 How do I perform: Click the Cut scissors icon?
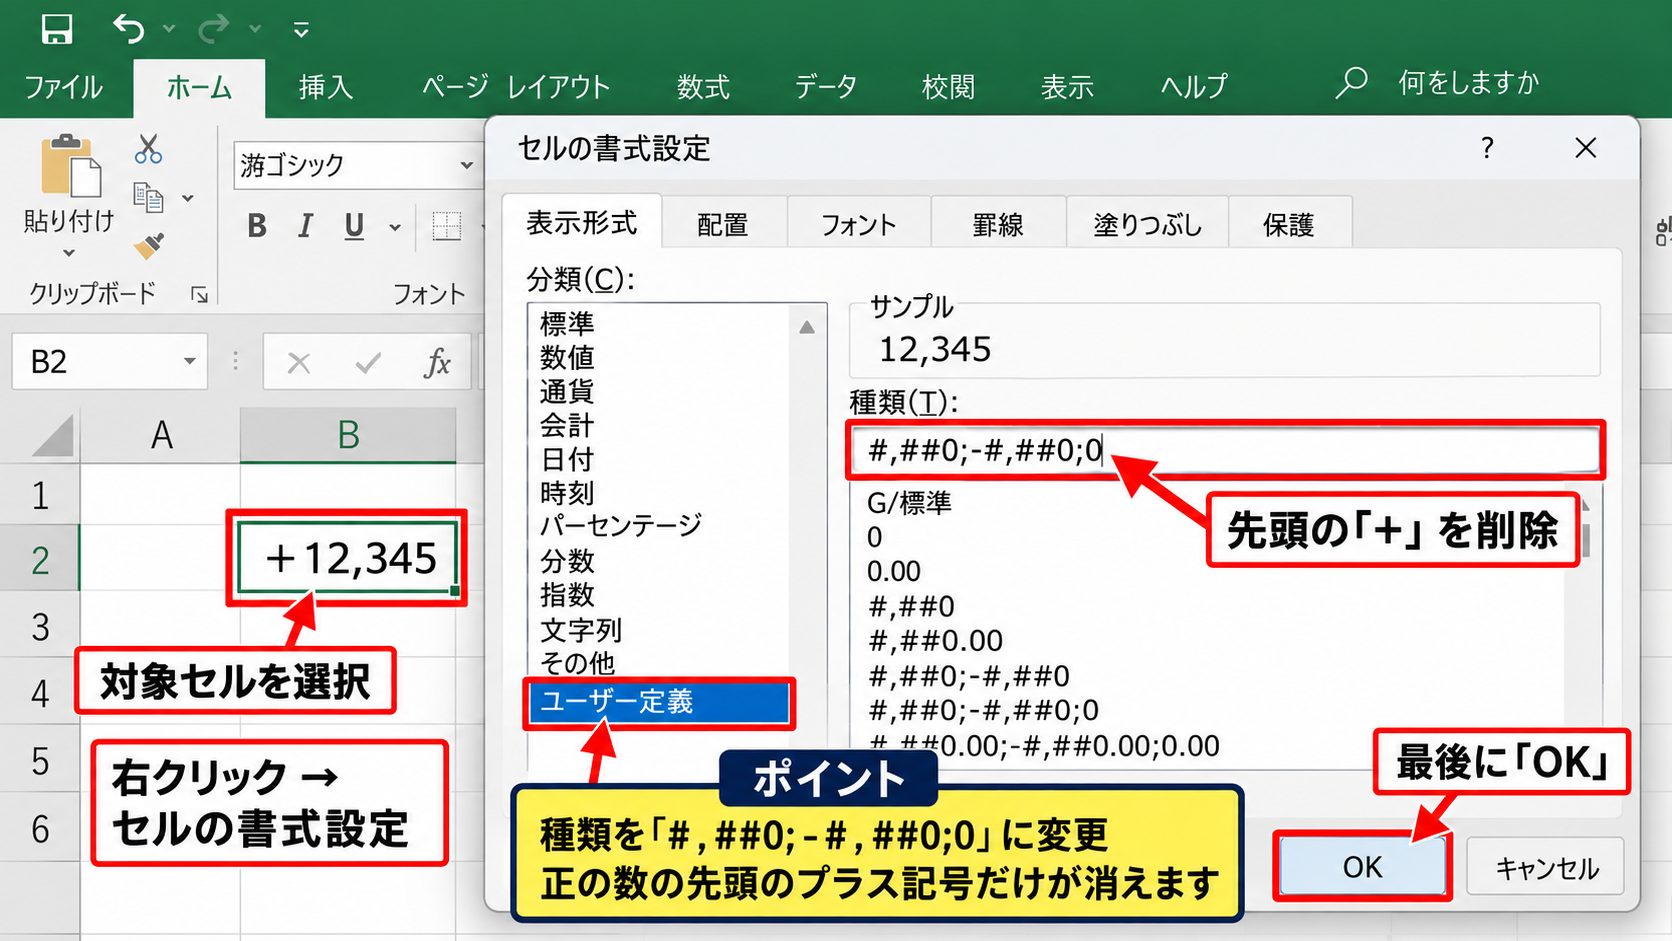[148, 149]
